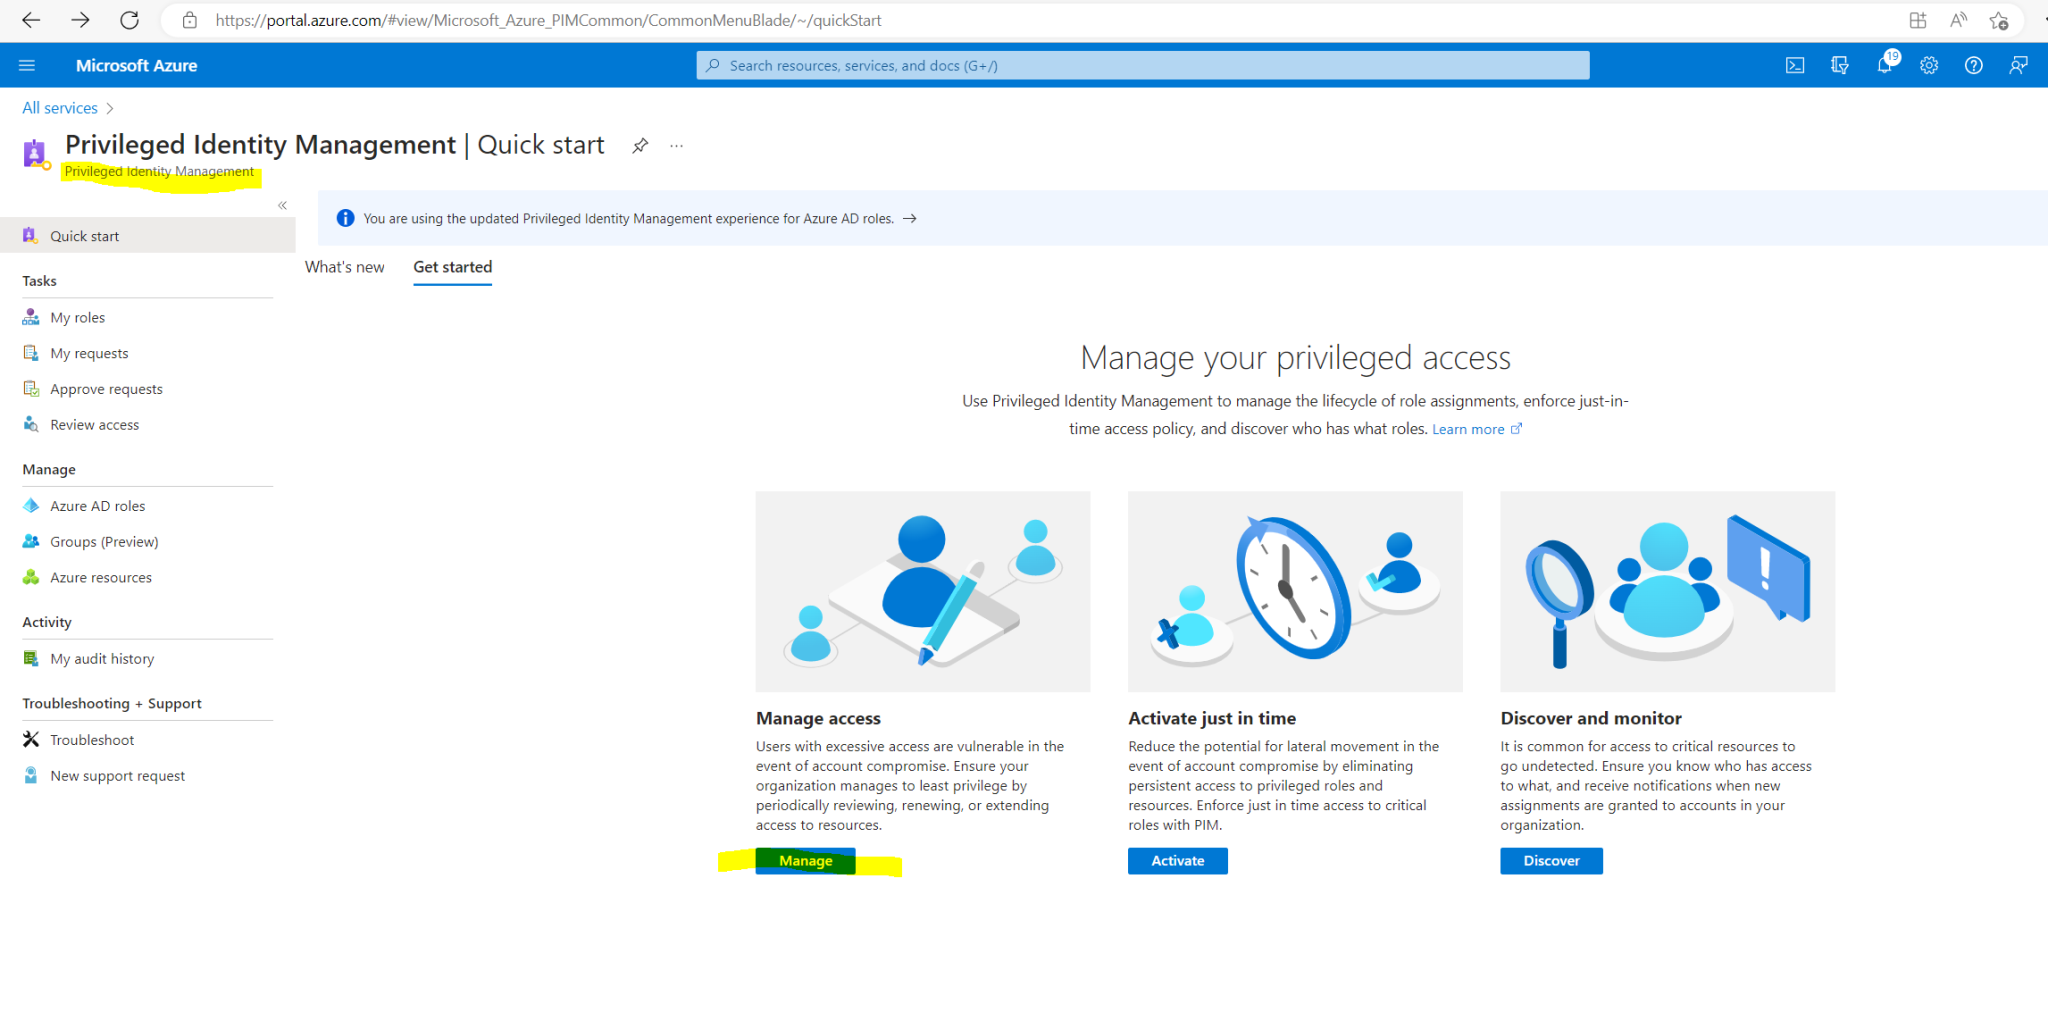Open more options ellipsis next to Quick start

tap(676, 145)
